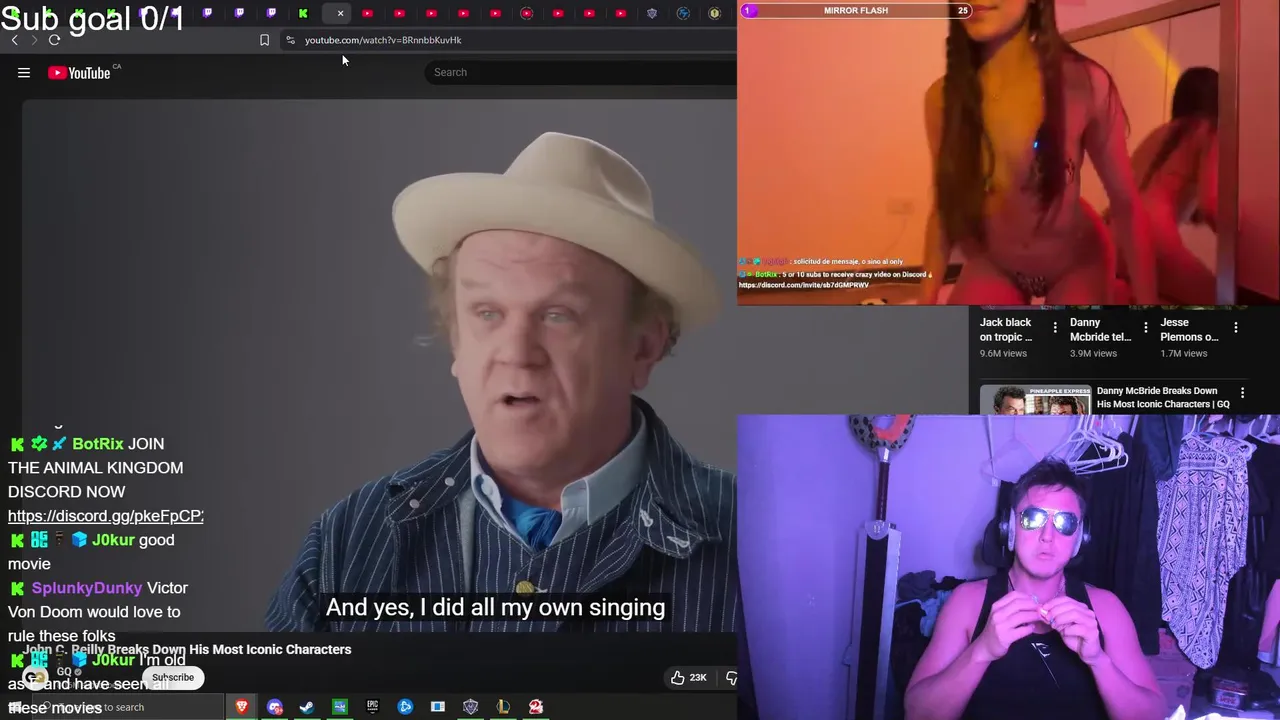Open options menu for Jesse Plemons video
The height and width of the screenshot is (720, 1280).
tap(1236, 327)
